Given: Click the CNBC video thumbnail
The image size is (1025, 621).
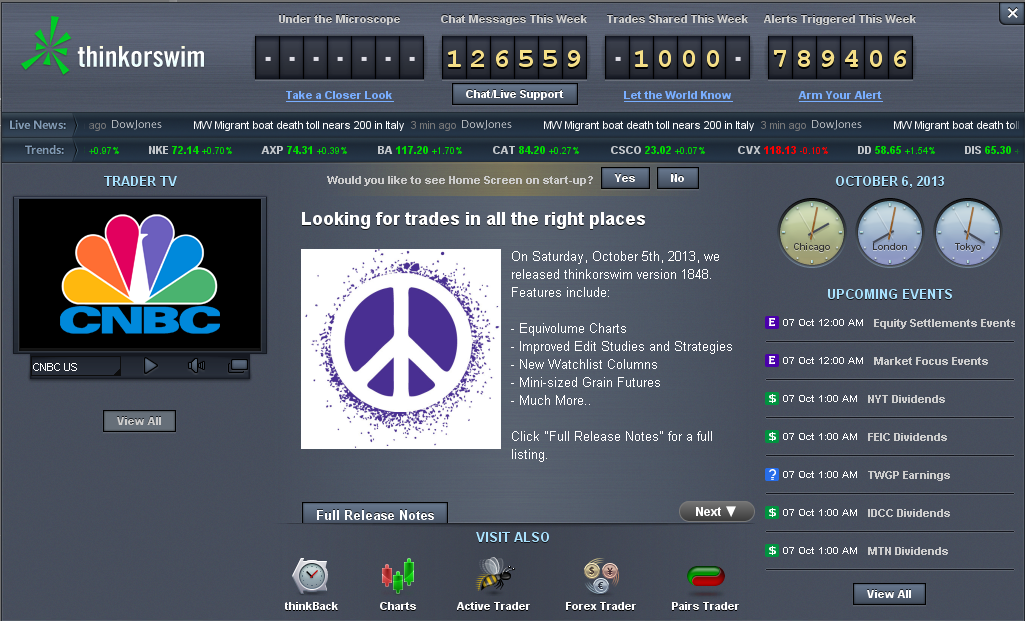Looking at the screenshot, I should tap(140, 275).
